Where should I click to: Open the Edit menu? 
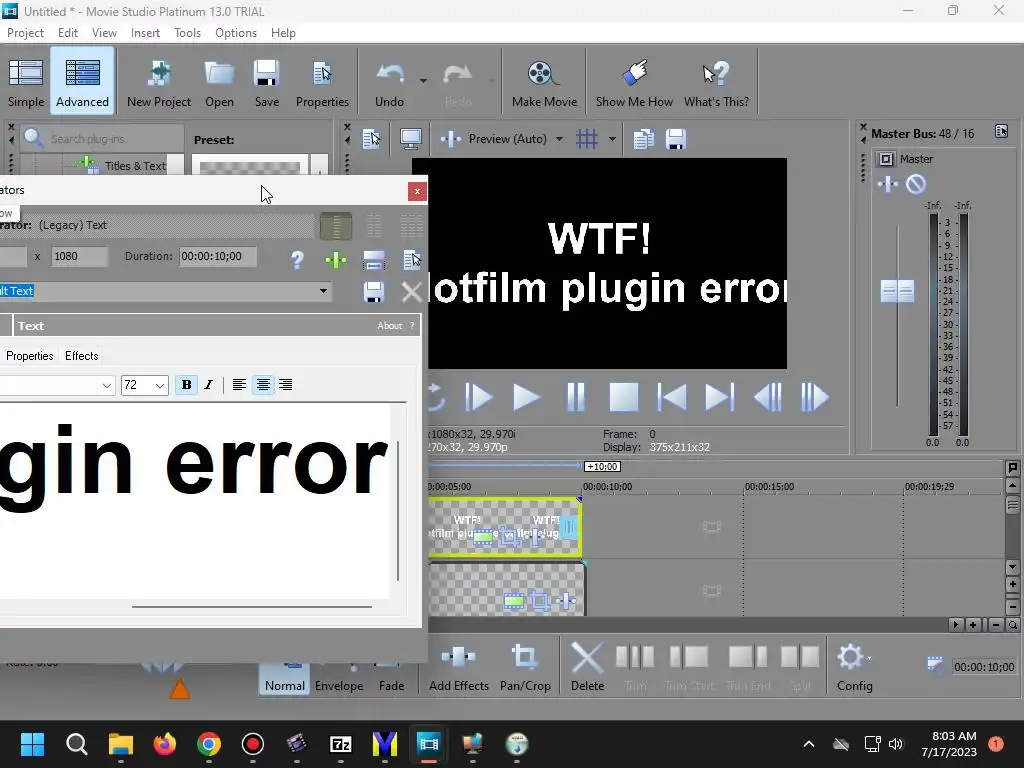67,33
